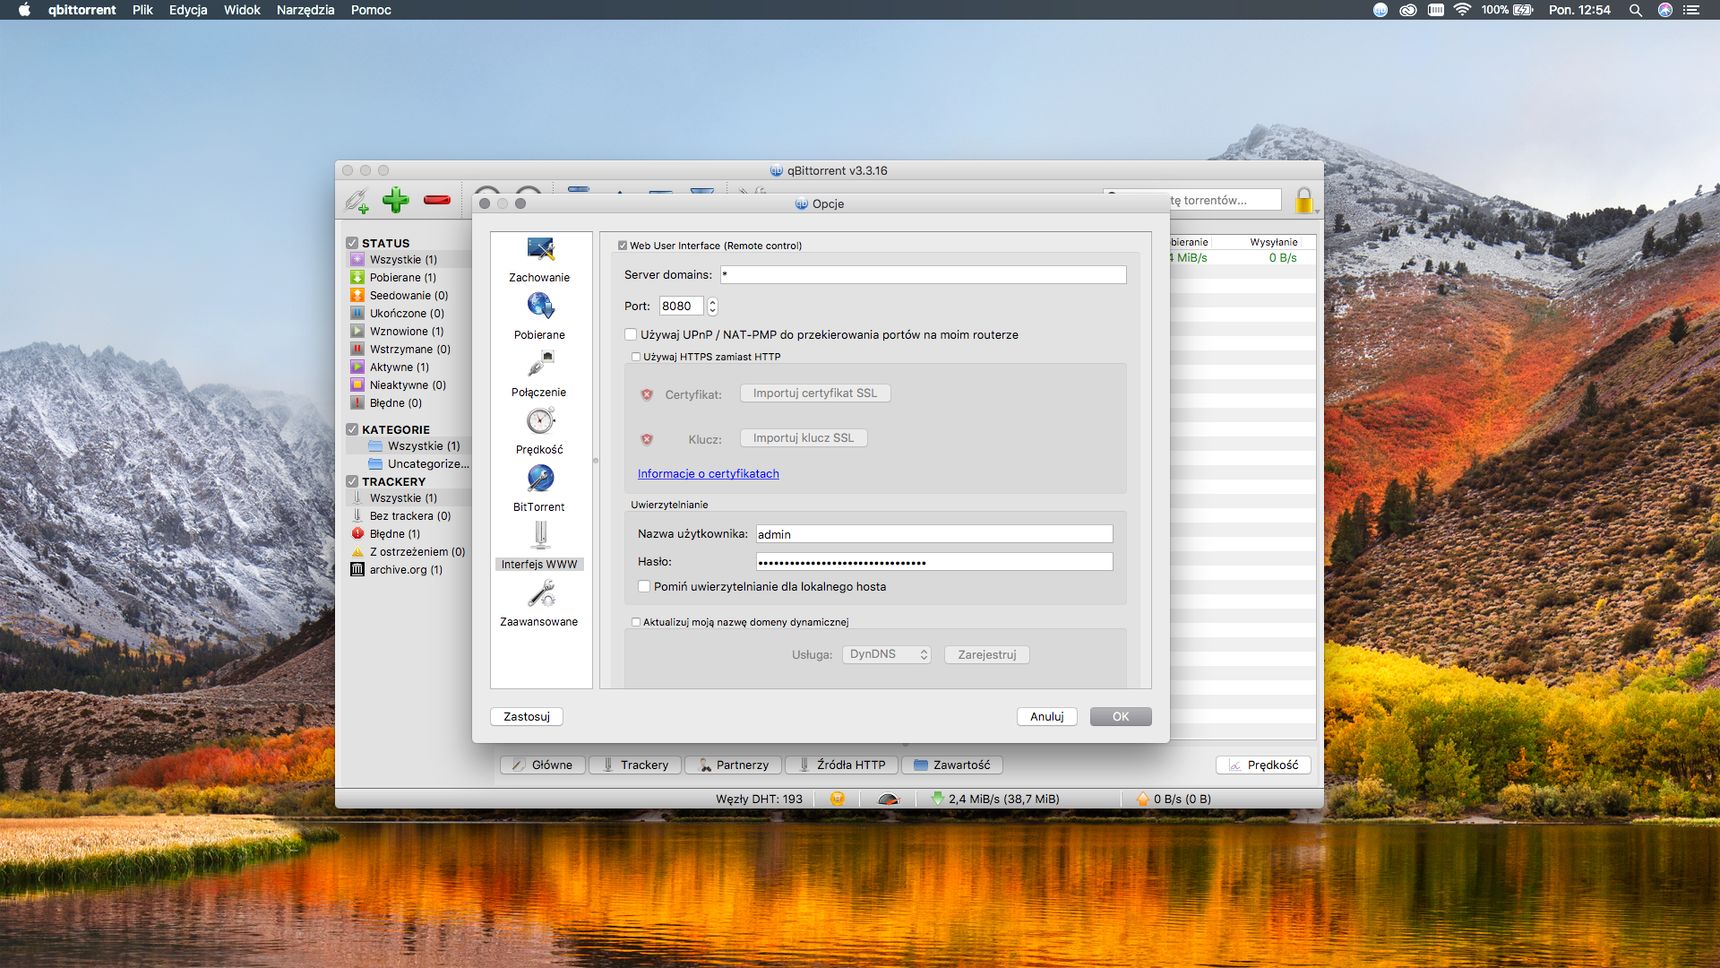This screenshot has height=968, width=1720.
Task: Select archive.org (1) tracker filter
Action: tap(408, 570)
